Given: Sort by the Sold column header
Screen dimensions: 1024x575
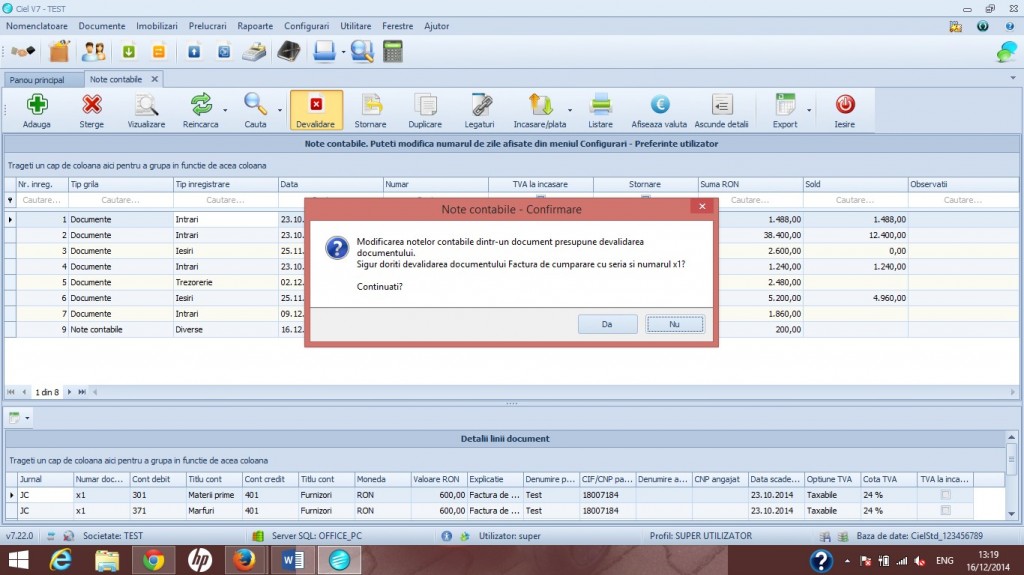Looking at the screenshot, I should (855, 184).
